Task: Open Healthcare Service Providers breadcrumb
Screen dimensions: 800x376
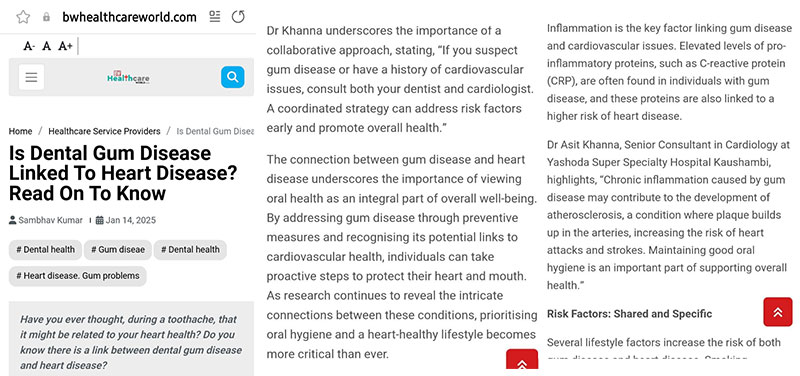Action: click(104, 131)
